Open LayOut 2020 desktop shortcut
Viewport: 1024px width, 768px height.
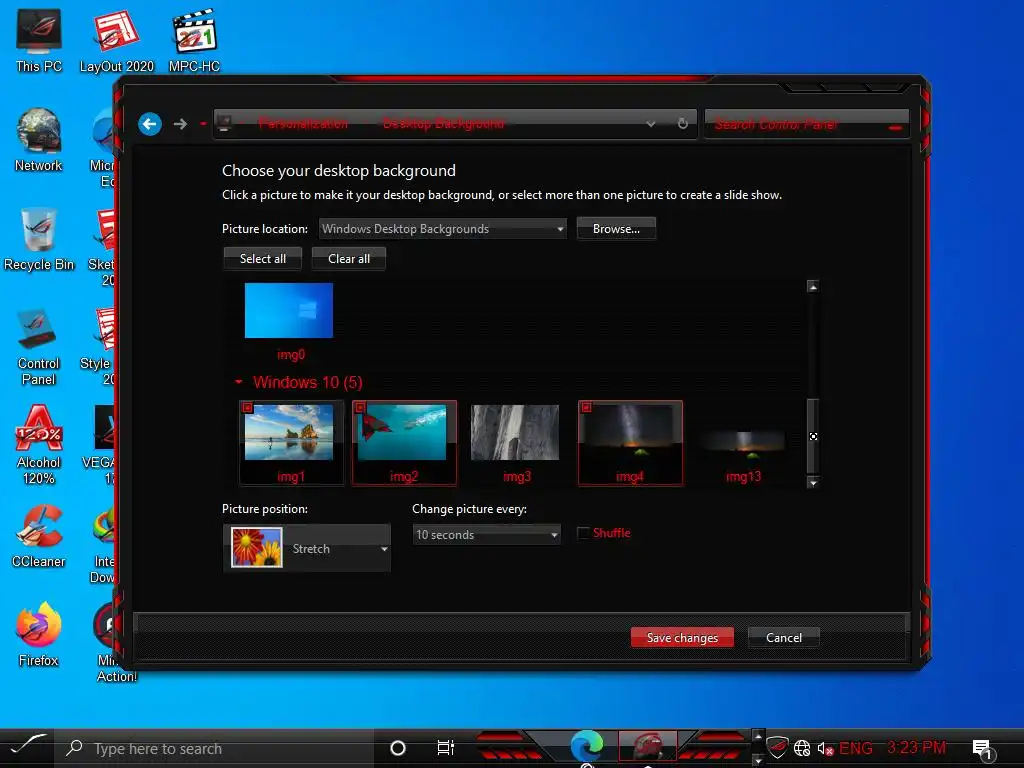(x=116, y=41)
